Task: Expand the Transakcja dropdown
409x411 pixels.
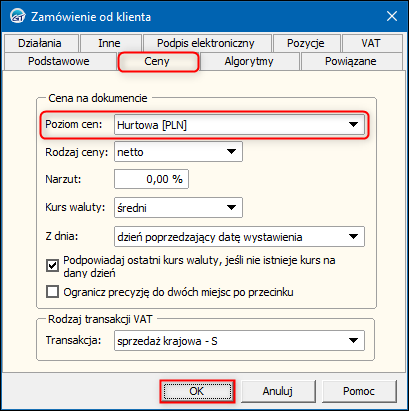Action: 239,341
